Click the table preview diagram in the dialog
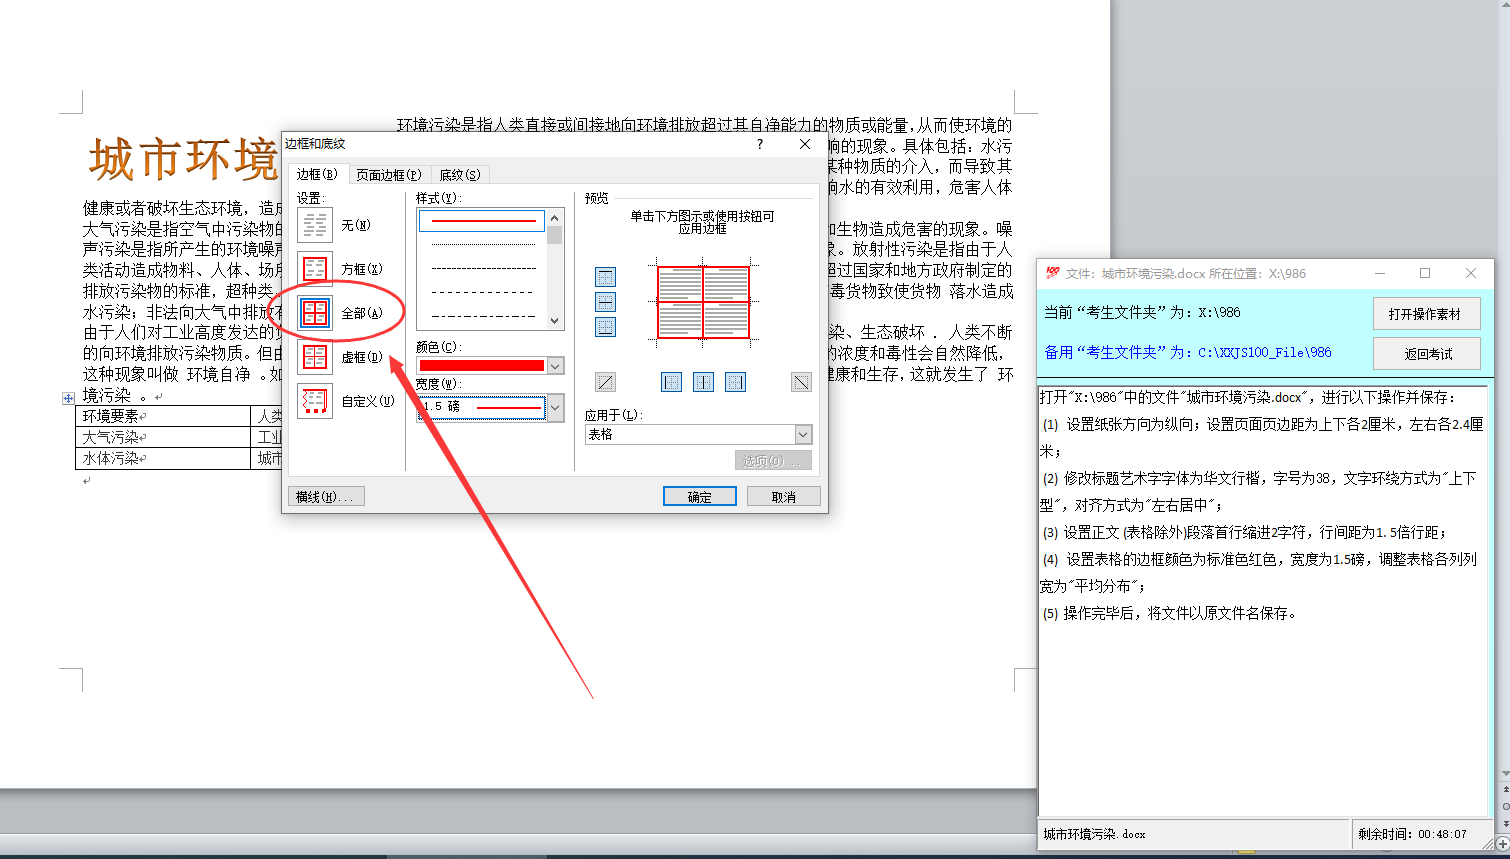 703,302
